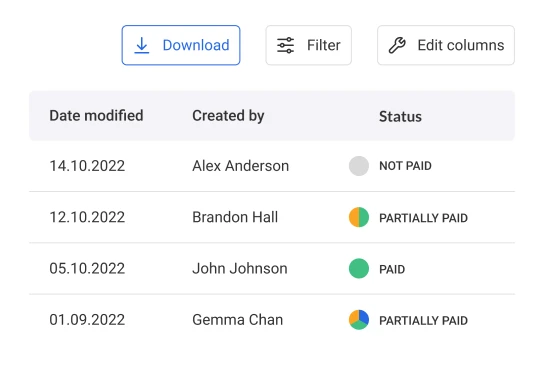544x366 pixels.
Task: Sort by the Created by column header
Action: 228,116
